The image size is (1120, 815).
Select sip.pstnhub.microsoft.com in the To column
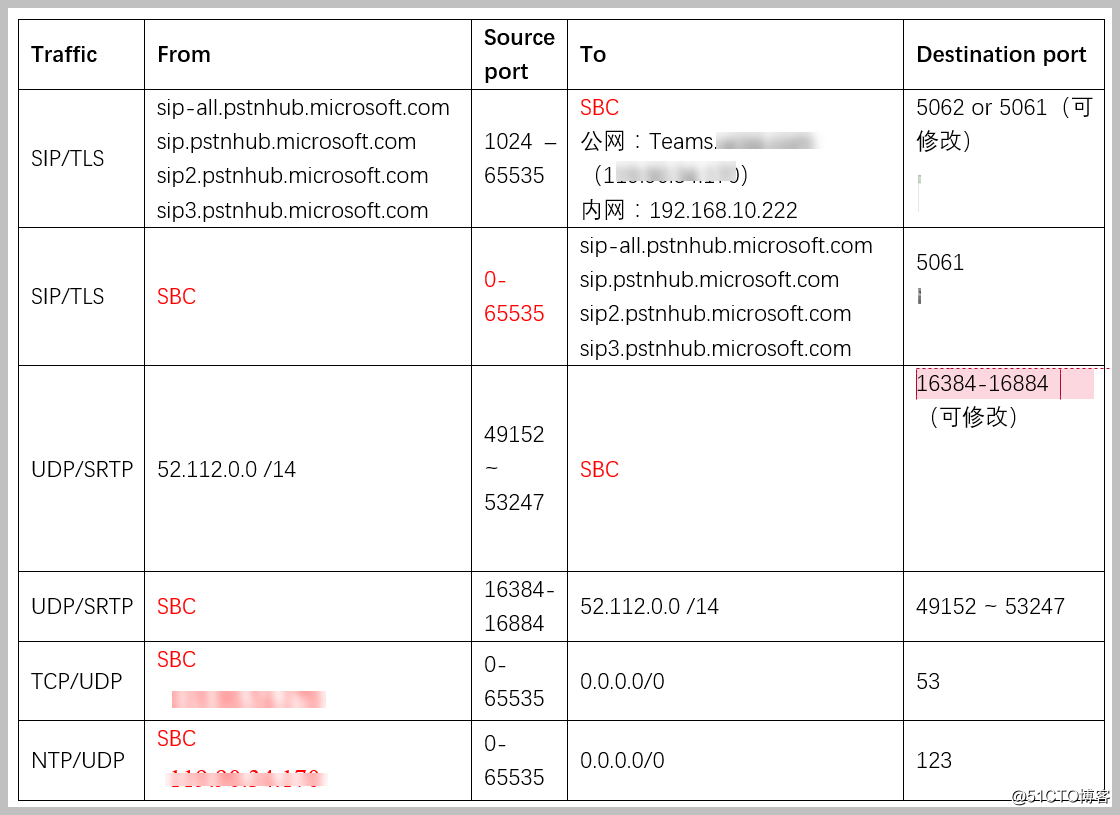(709, 279)
